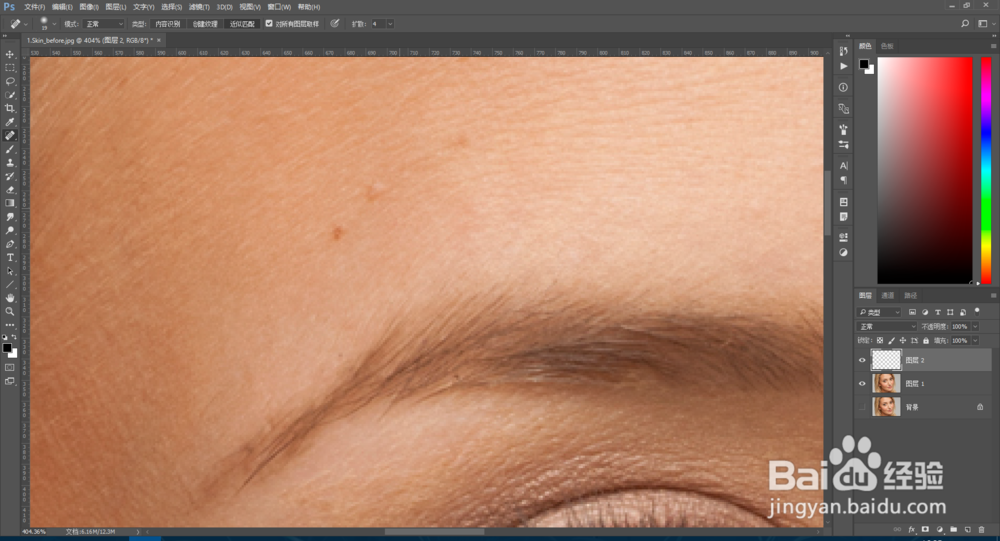Select the Brush tool
The height and width of the screenshot is (541, 1000).
10,149
